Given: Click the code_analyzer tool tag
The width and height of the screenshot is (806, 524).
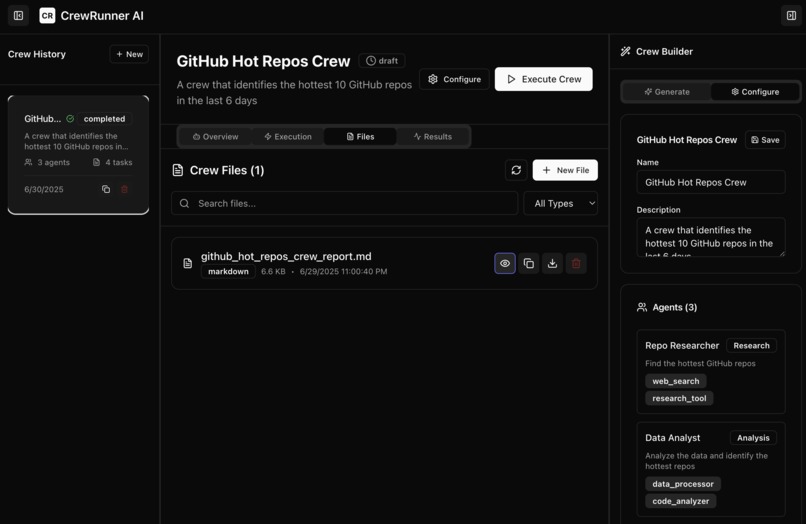Looking at the screenshot, I should pos(681,501).
